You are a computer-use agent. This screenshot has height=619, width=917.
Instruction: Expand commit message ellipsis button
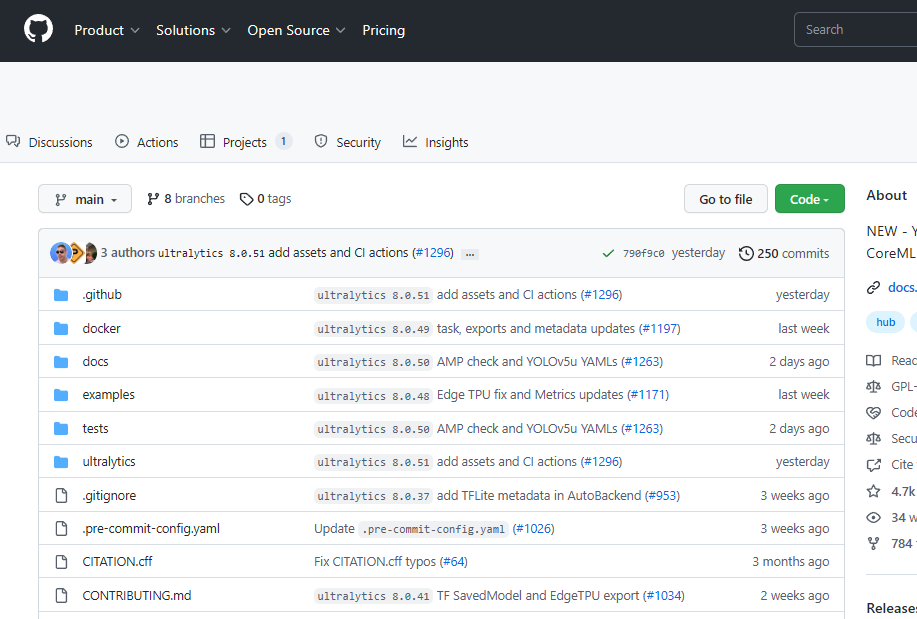470,254
